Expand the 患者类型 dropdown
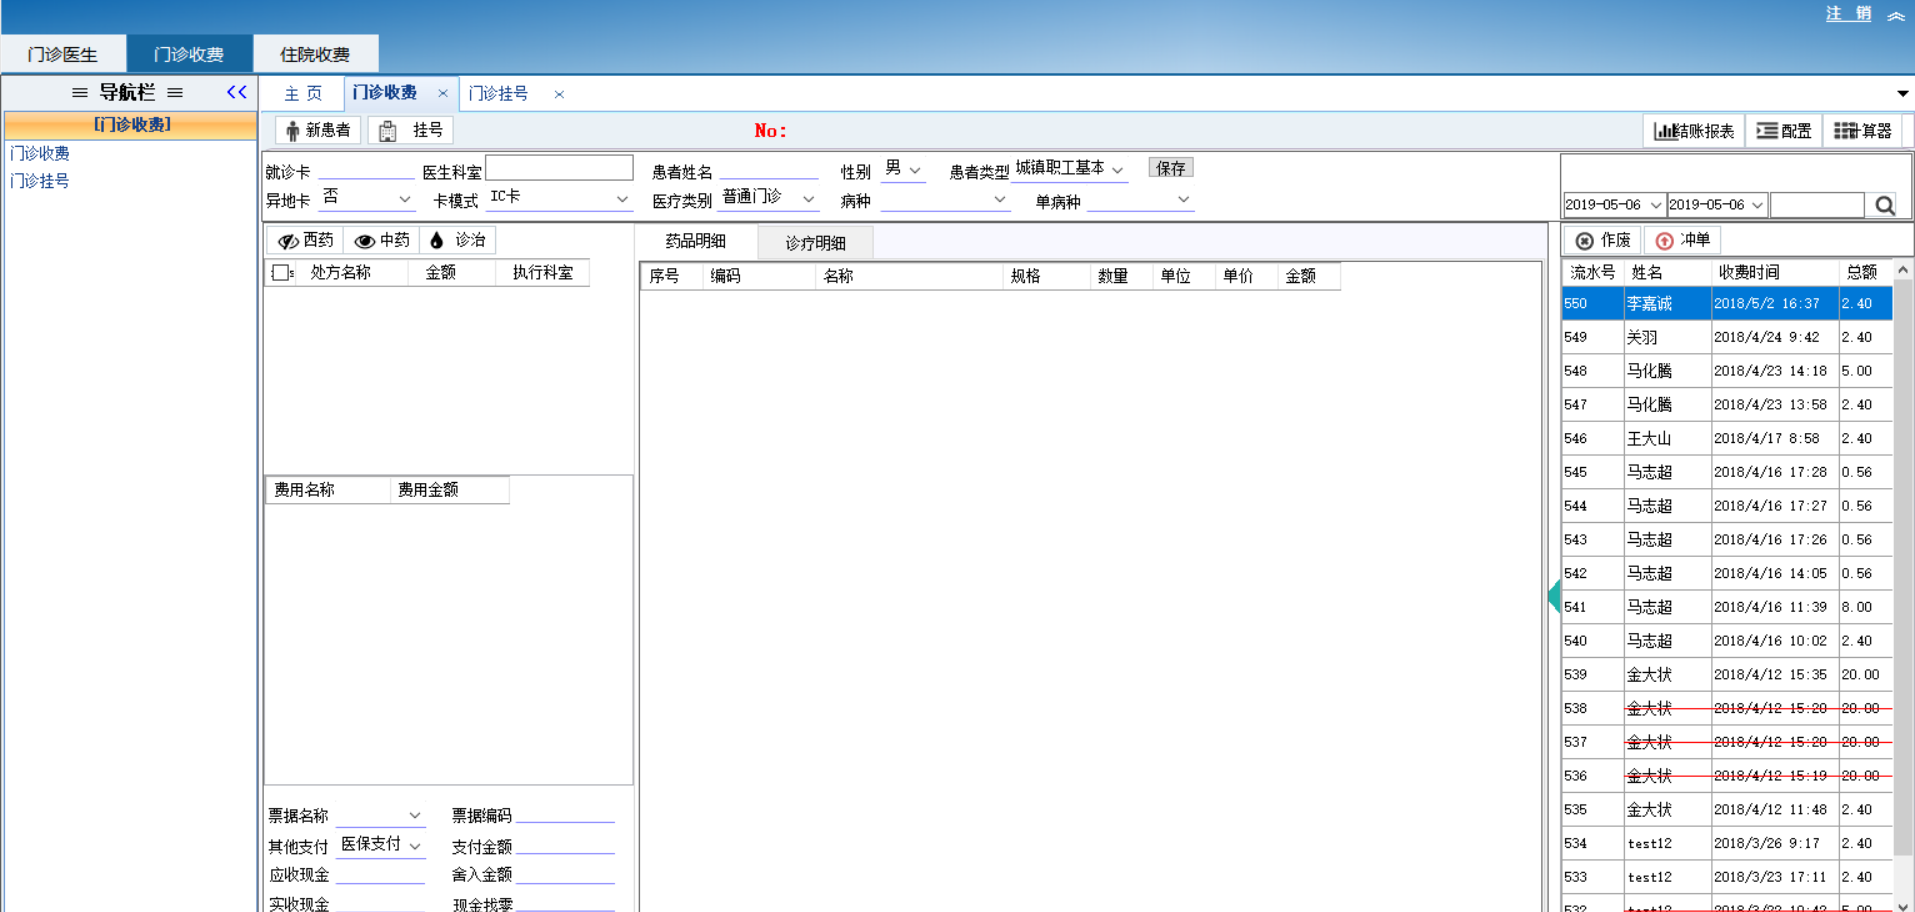The height and width of the screenshot is (912, 1915). coord(1117,170)
